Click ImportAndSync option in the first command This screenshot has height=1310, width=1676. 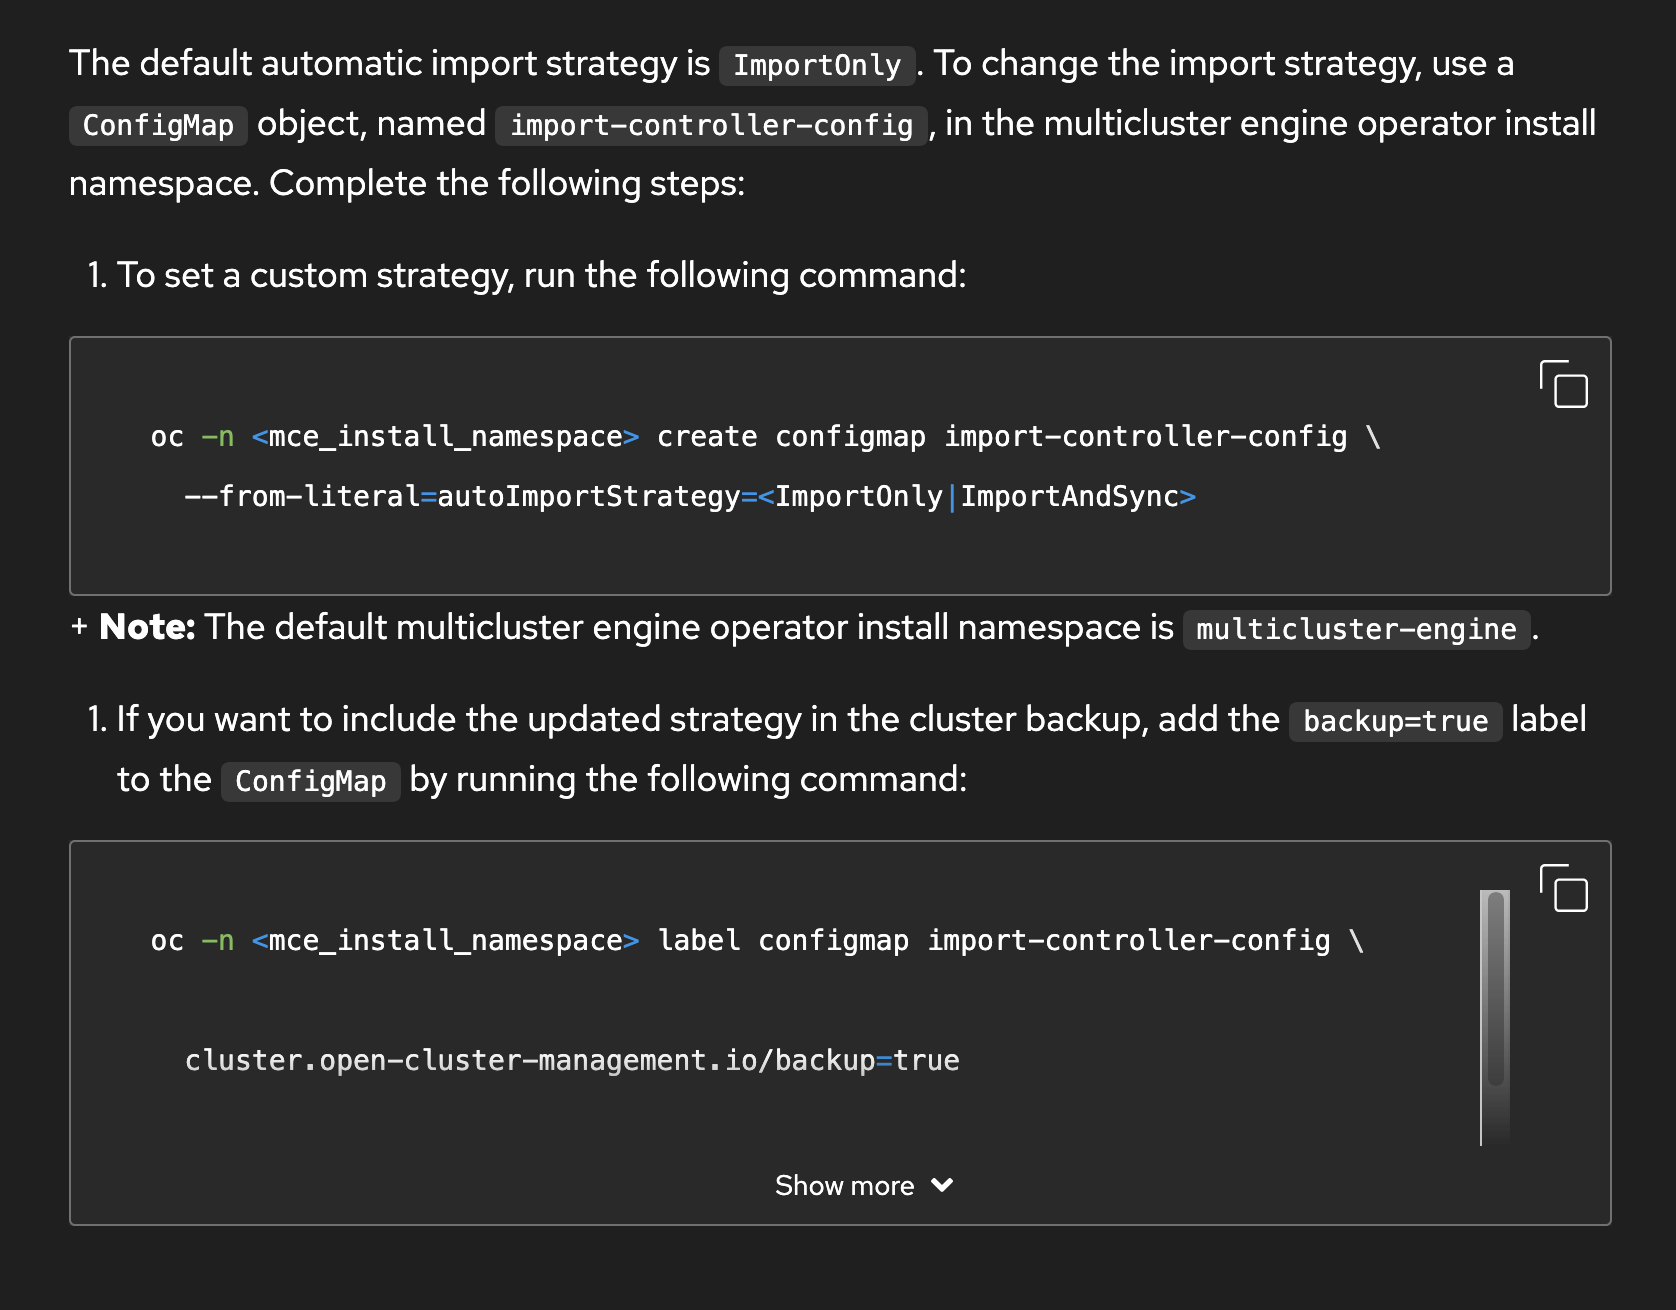(1069, 497)
